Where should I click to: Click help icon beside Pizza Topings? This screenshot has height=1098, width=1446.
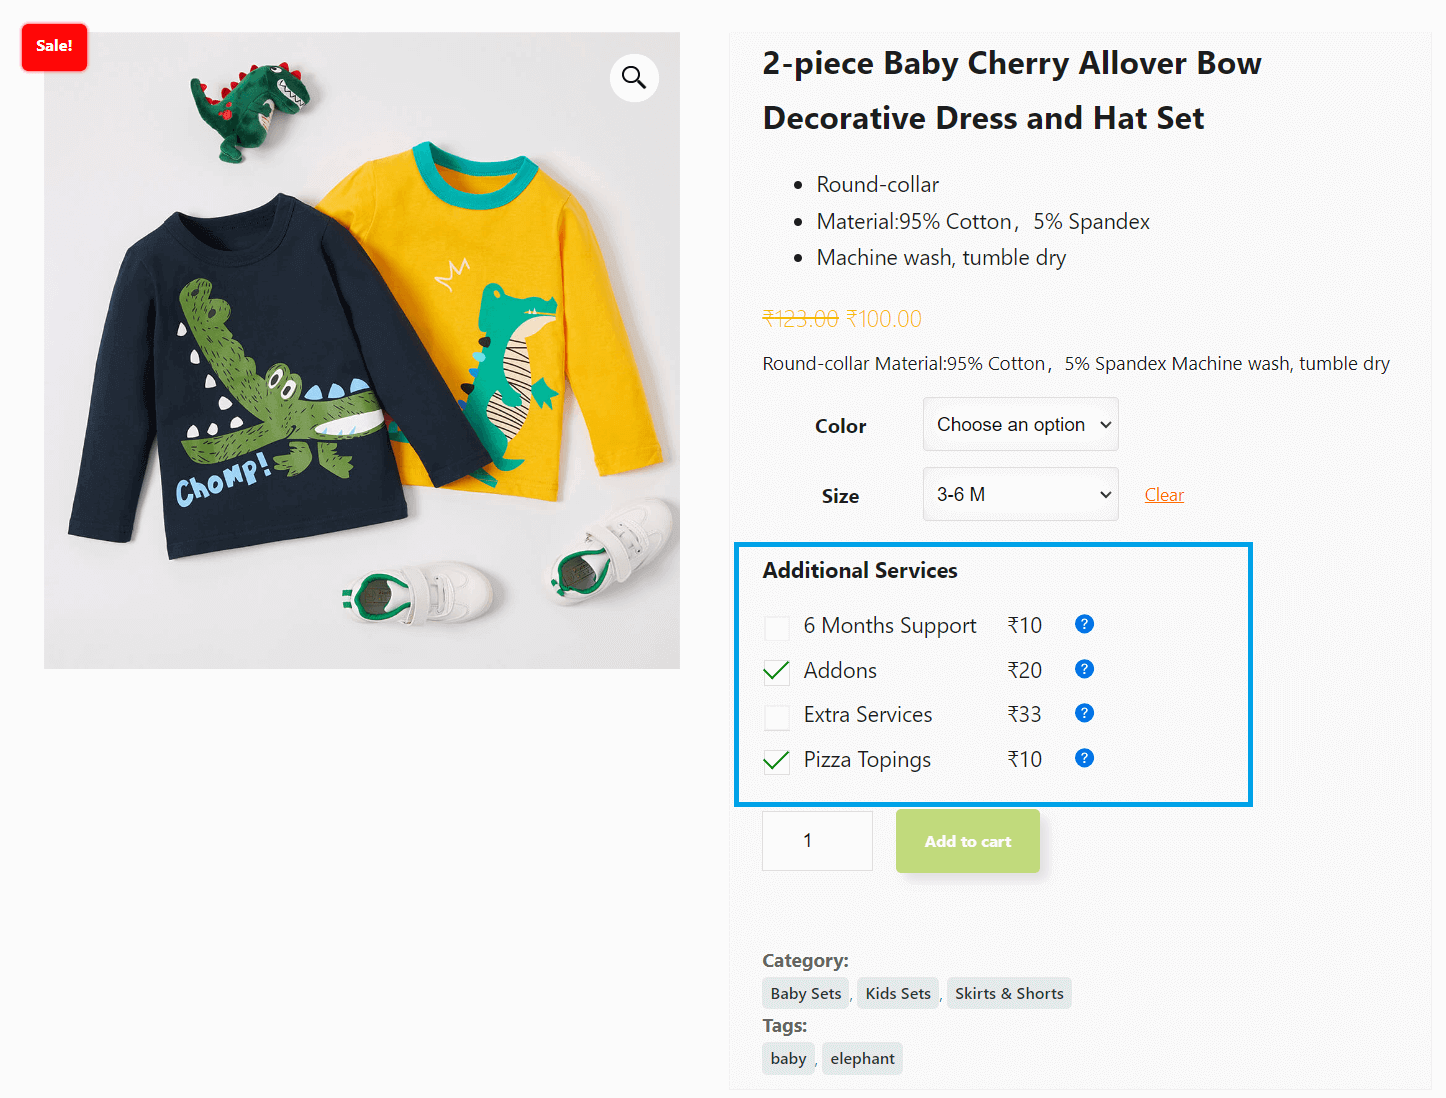click(x=1084, y=758)
